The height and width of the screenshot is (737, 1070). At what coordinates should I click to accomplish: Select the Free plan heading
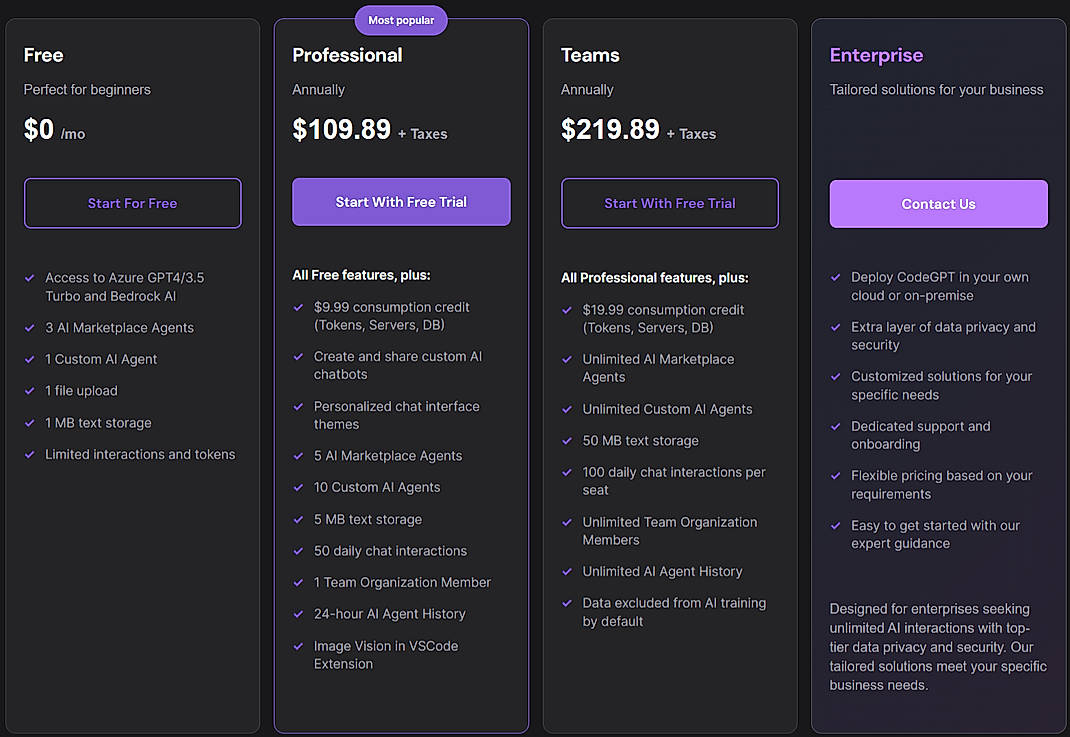pos(43,55)
